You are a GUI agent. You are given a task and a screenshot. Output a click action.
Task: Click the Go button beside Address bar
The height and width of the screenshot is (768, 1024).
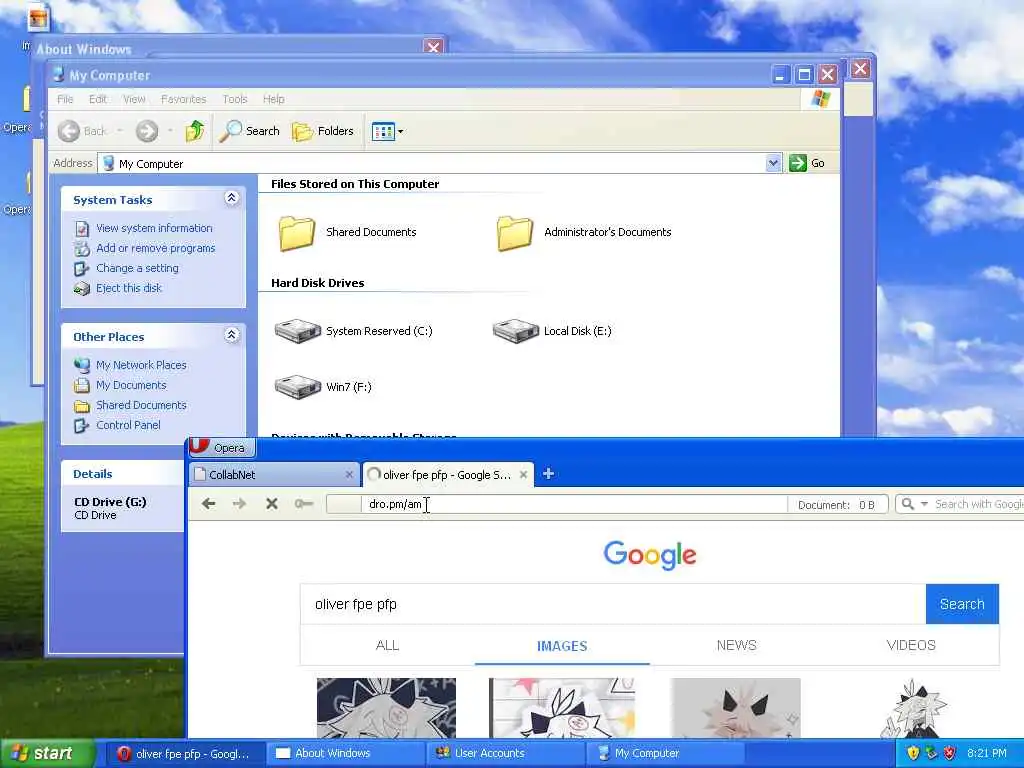pos(807,163)
